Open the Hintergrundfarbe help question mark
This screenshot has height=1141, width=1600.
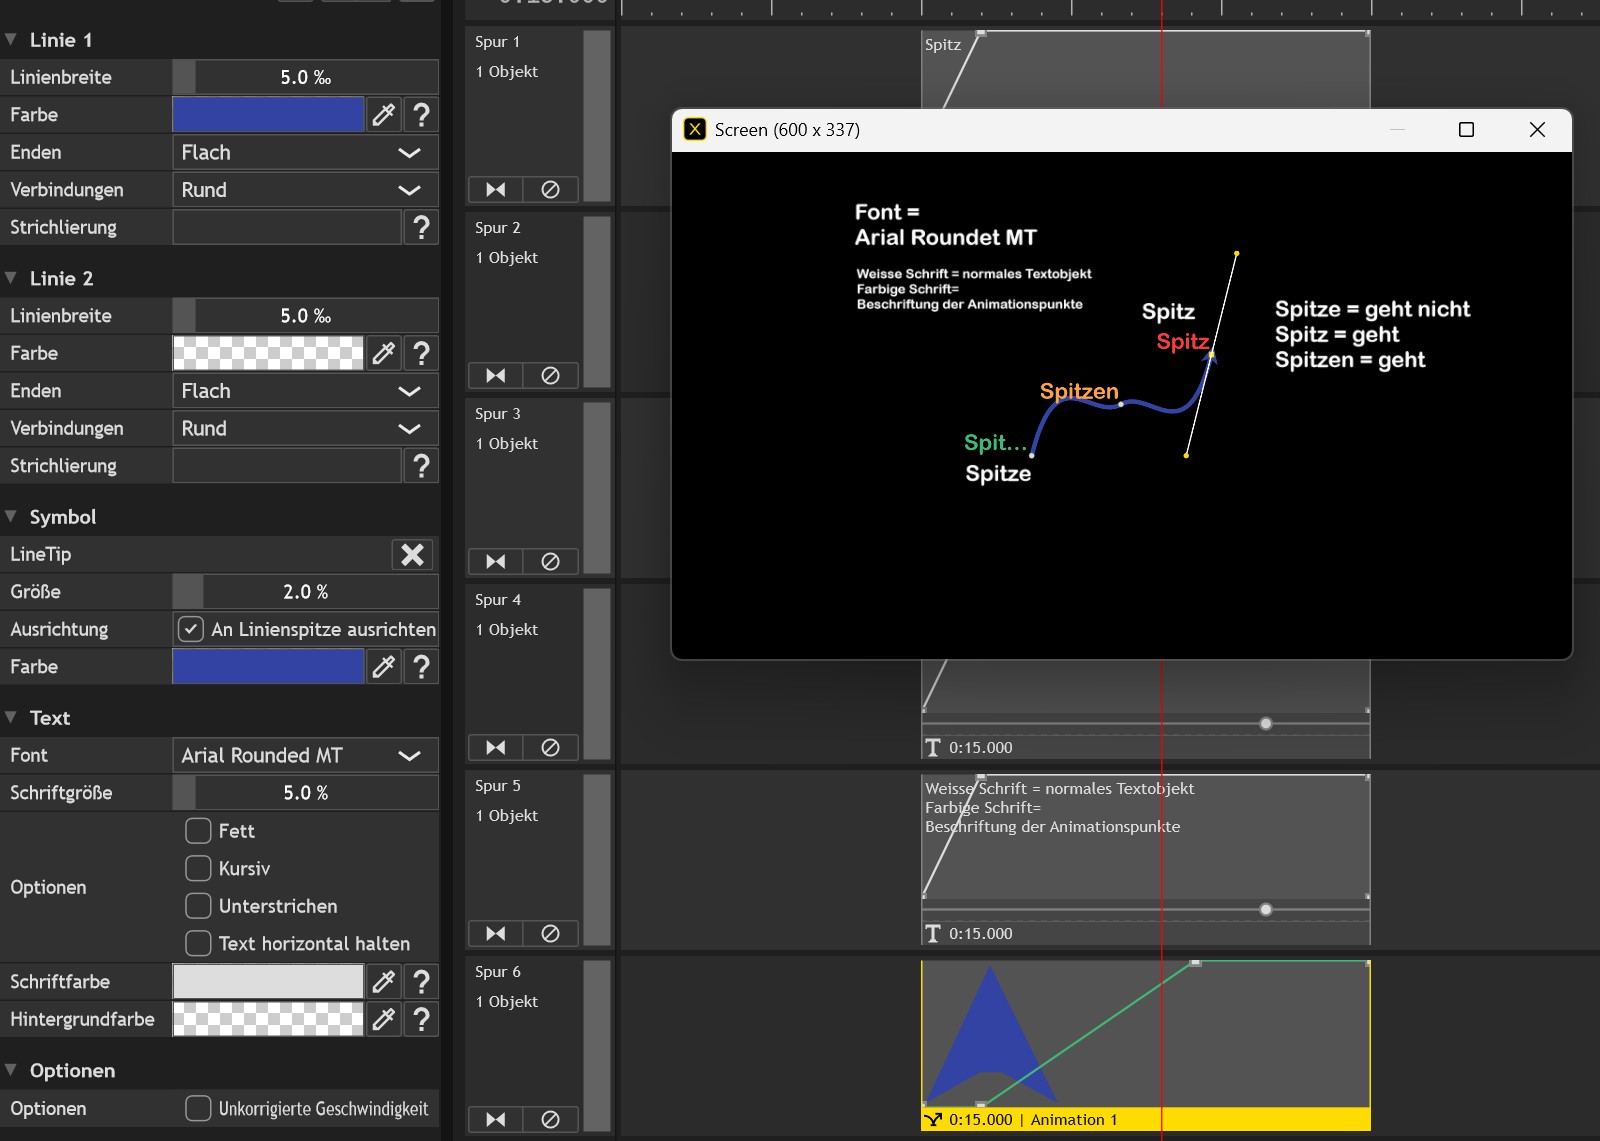coord(421,1019)
